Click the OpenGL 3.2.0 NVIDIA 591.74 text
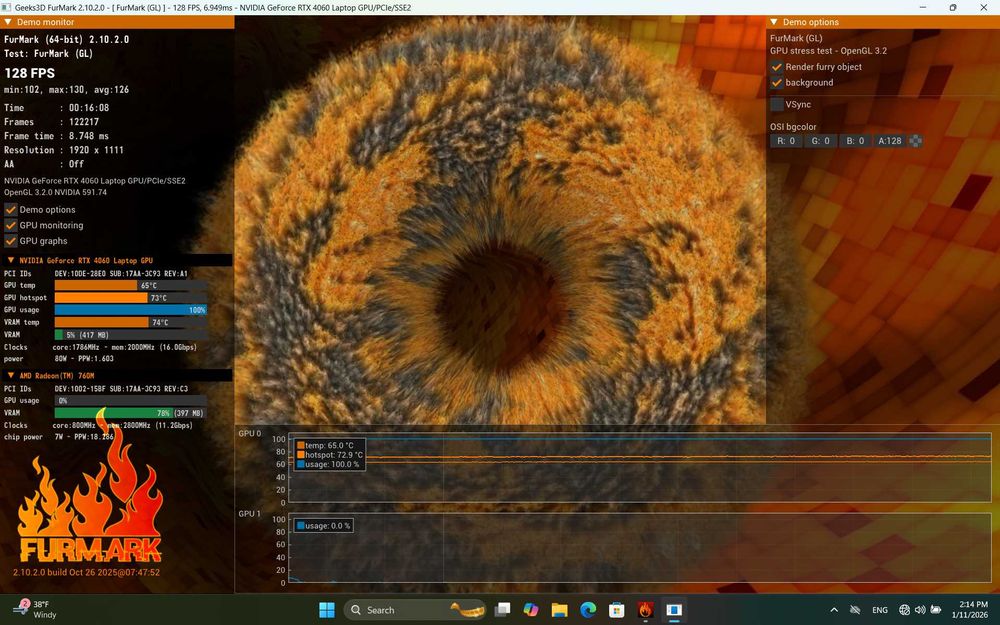Viewport: 1000px width, 625px height. (x=55, y=192)
